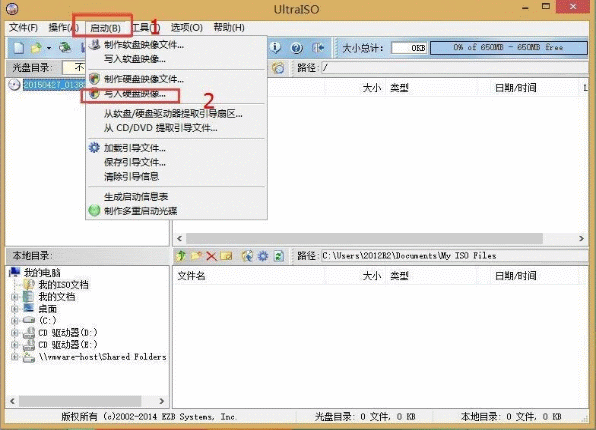The width and height of the screenshot is (596, 430).
Task: Click the New file toolbar icon
Action: (x=19, y=48)
